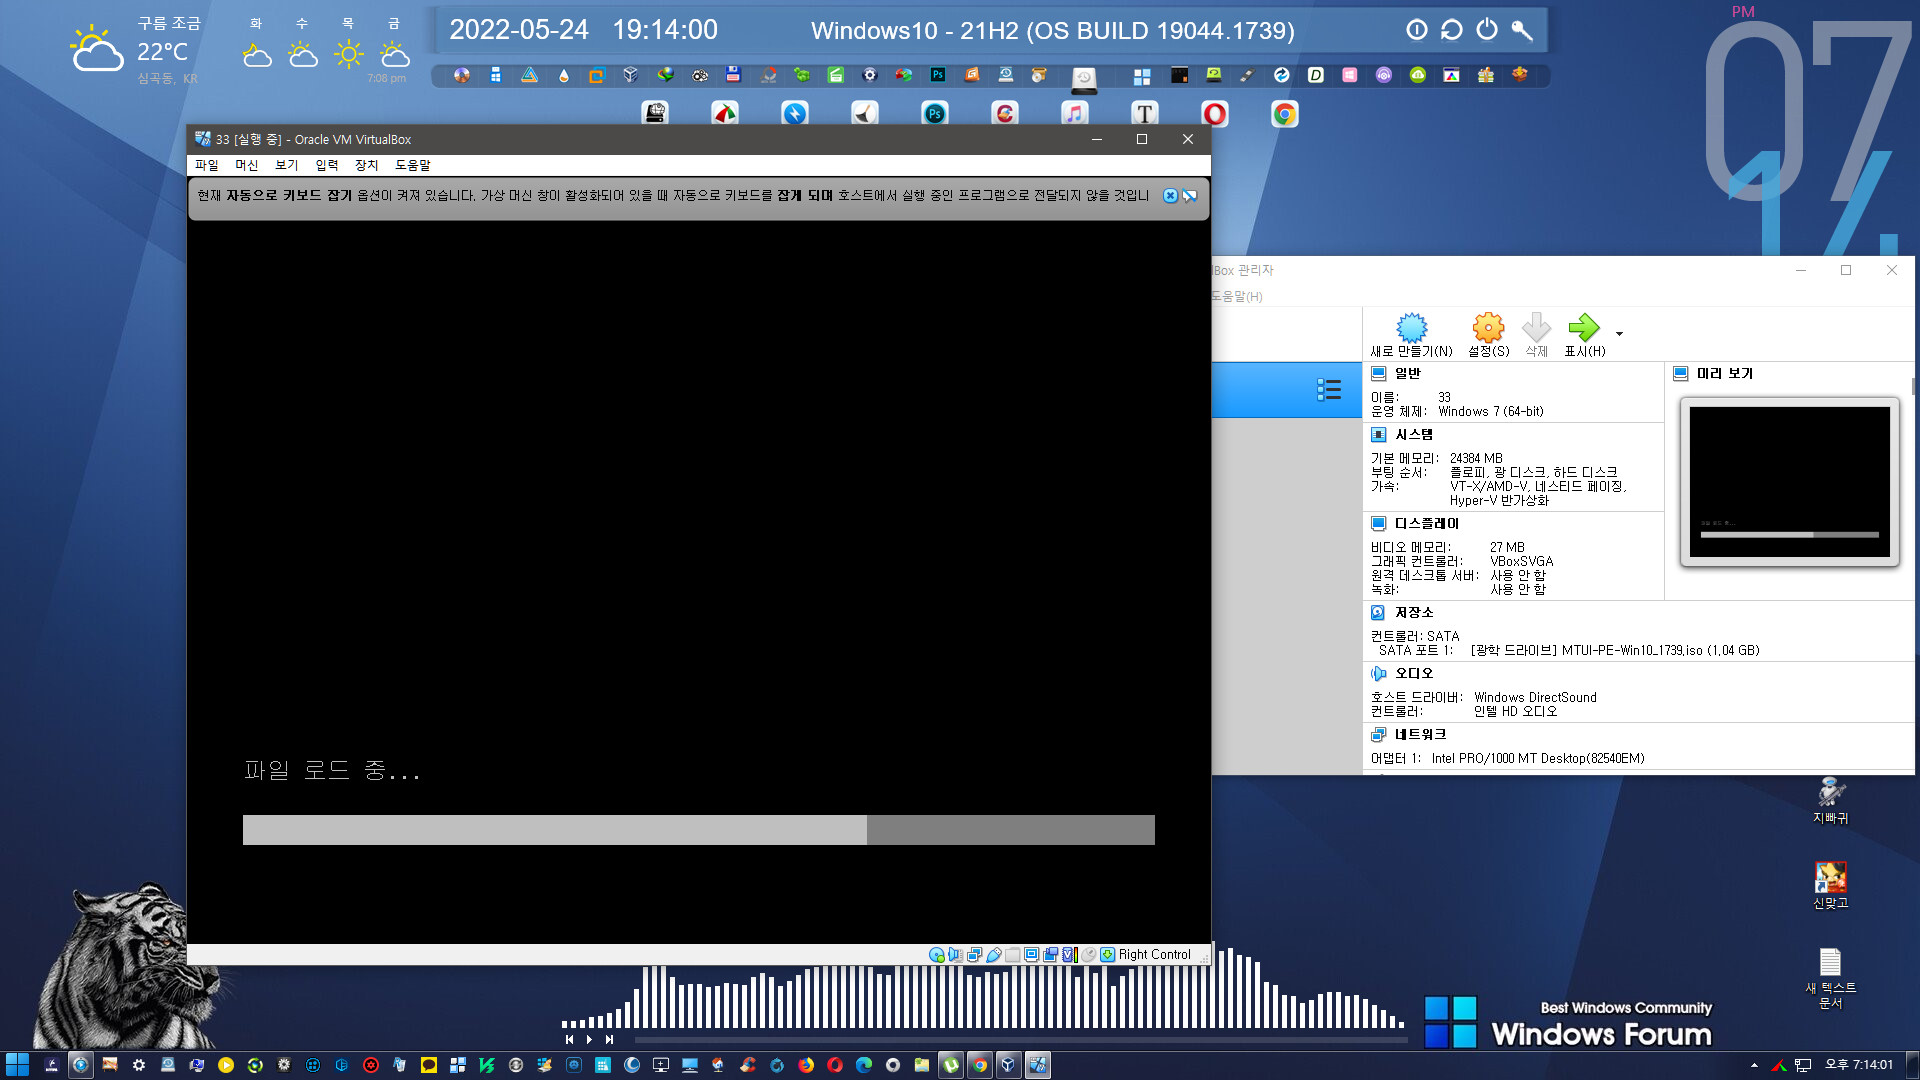The width and height of the screenshot is (1920, 1080).
Task: Open the dropdown arrow next to 표시(H)
Action: pyautogui.click(x=1619, y=334)
